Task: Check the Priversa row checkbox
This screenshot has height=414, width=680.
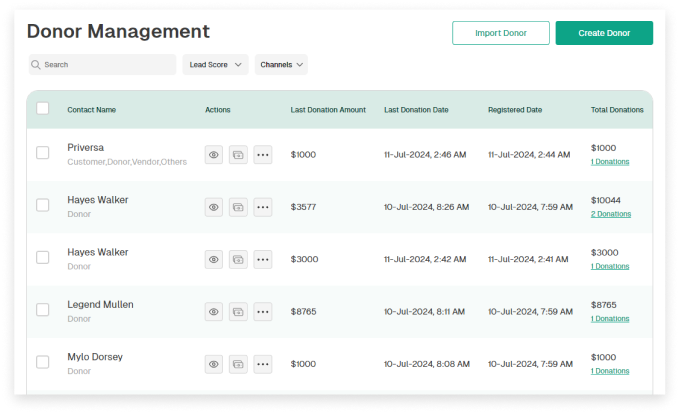Action: click(x=43, y=153)
